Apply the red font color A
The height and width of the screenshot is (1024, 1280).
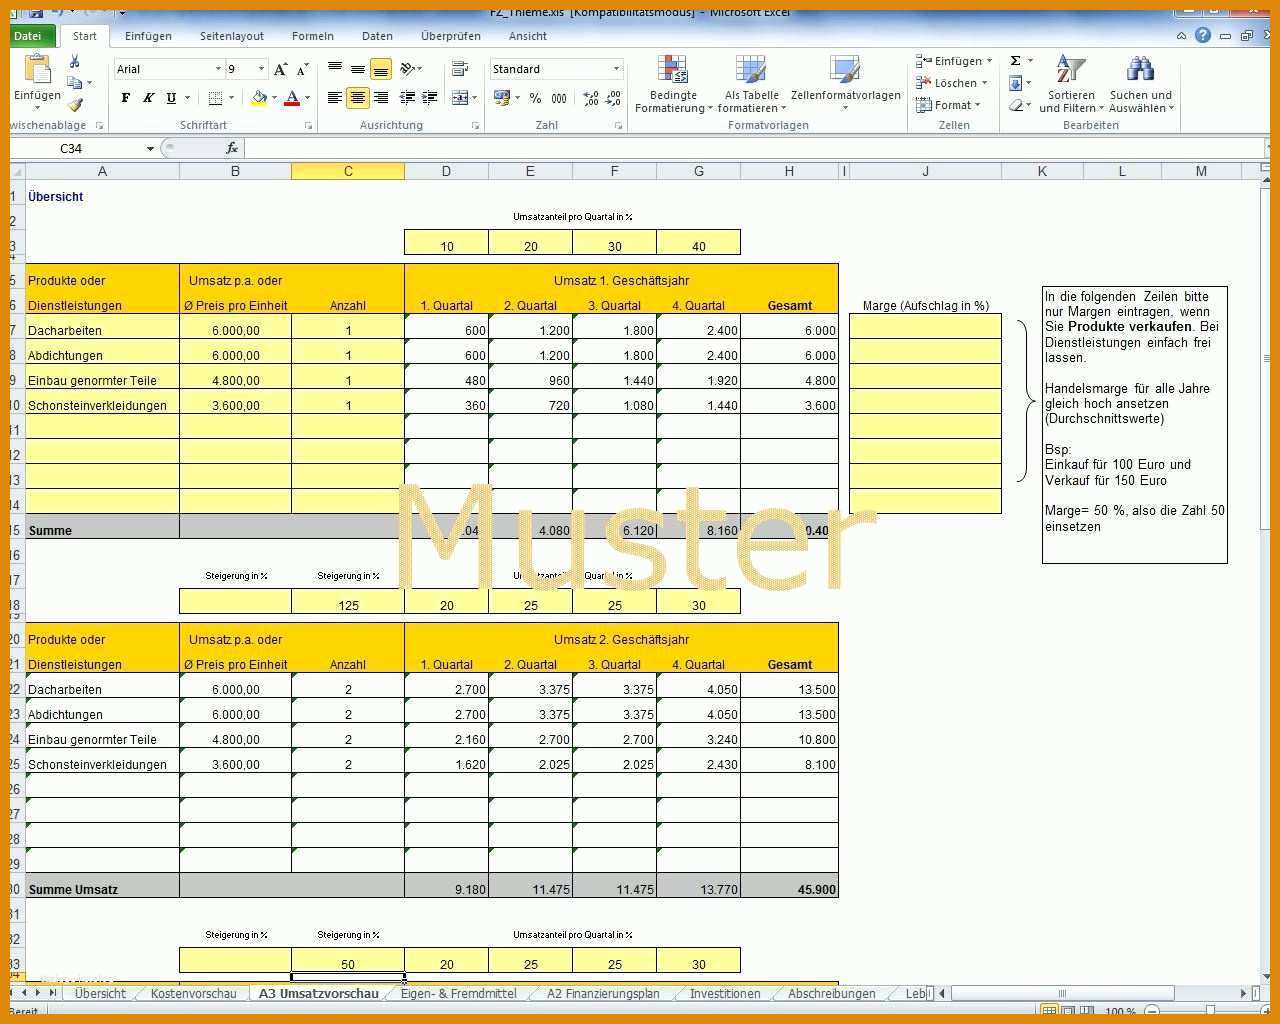click(292, 98)
